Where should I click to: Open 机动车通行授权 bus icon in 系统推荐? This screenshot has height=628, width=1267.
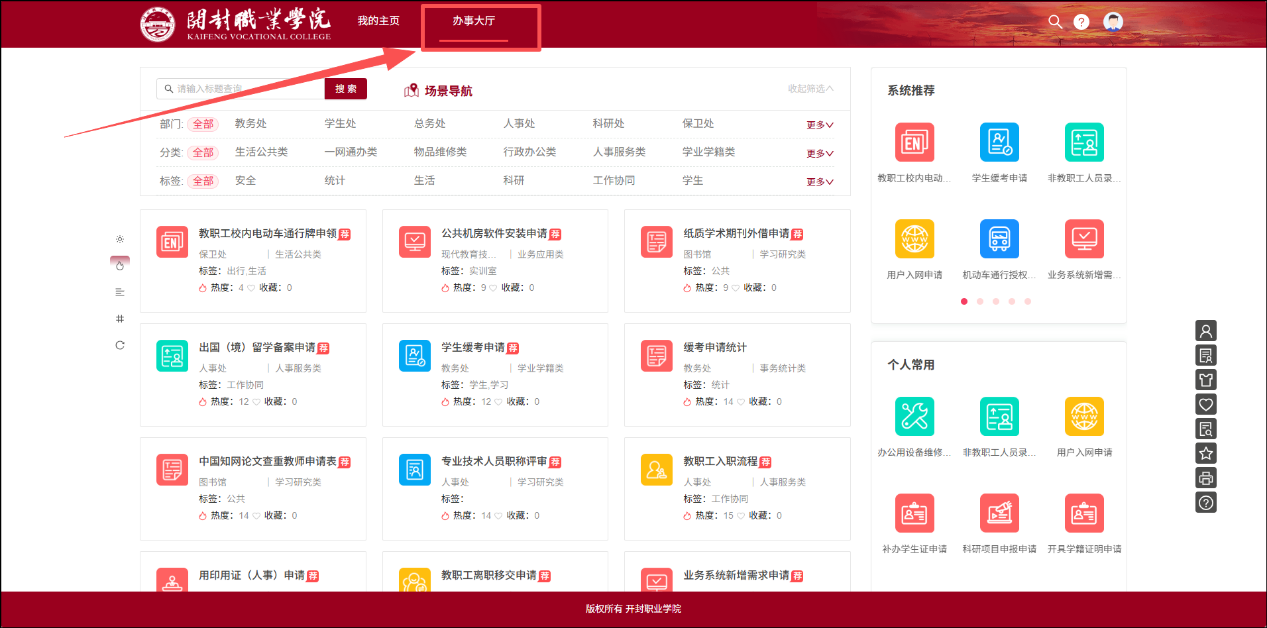coord(999,239)
